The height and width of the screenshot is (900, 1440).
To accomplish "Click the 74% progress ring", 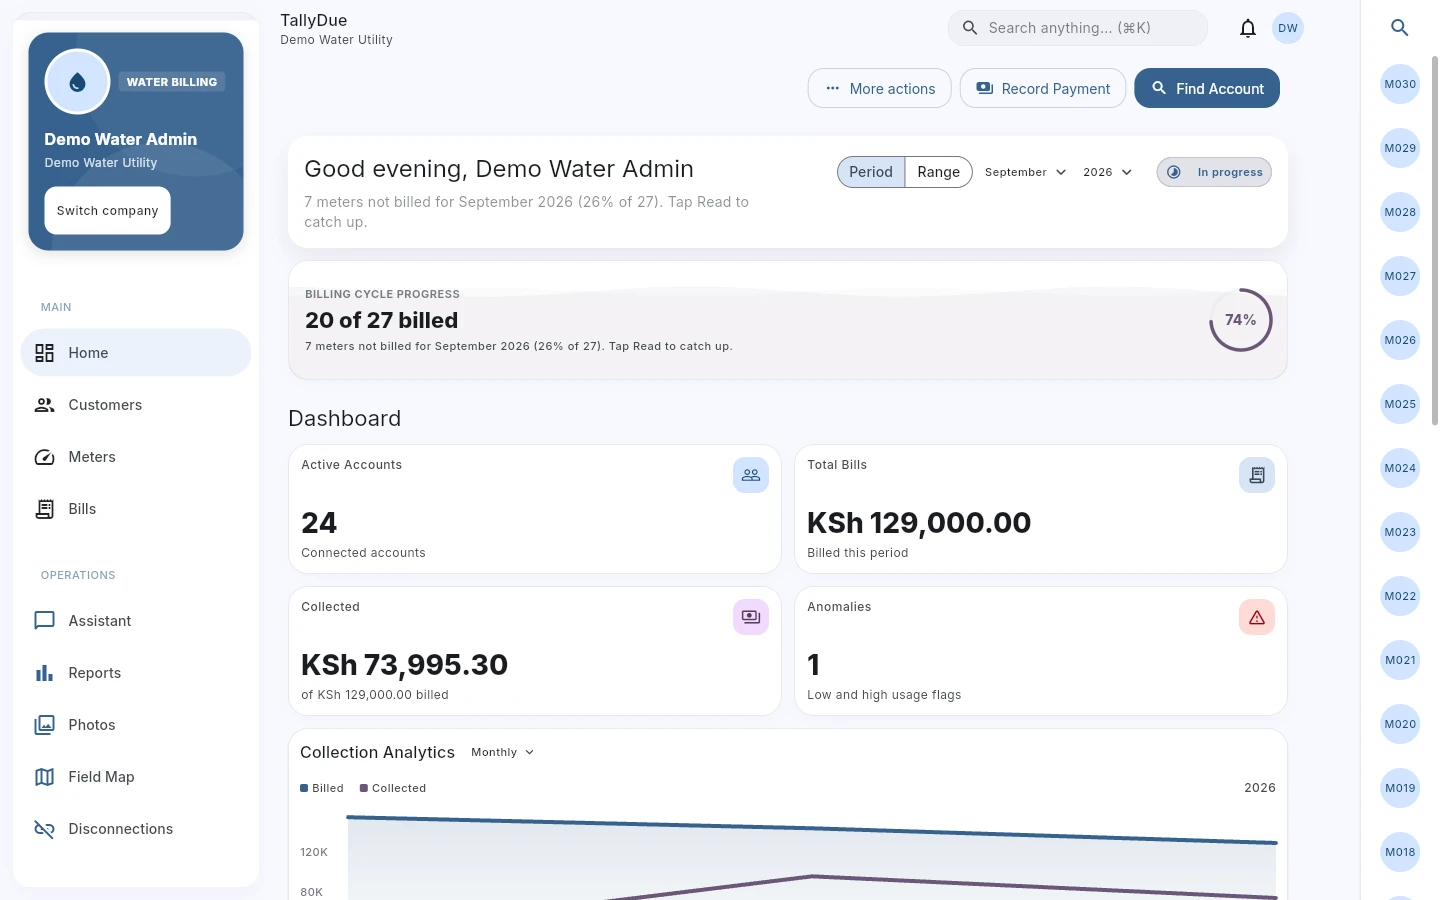I will (1240, 320).
